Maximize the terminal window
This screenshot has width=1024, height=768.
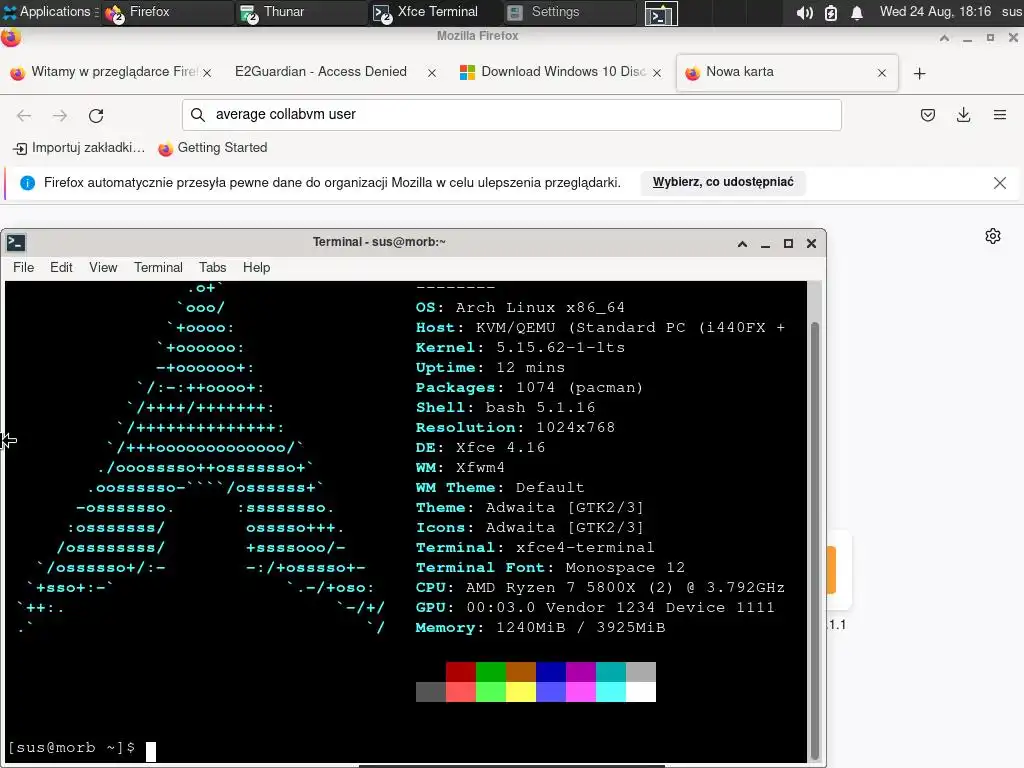[x=788, y=244]
